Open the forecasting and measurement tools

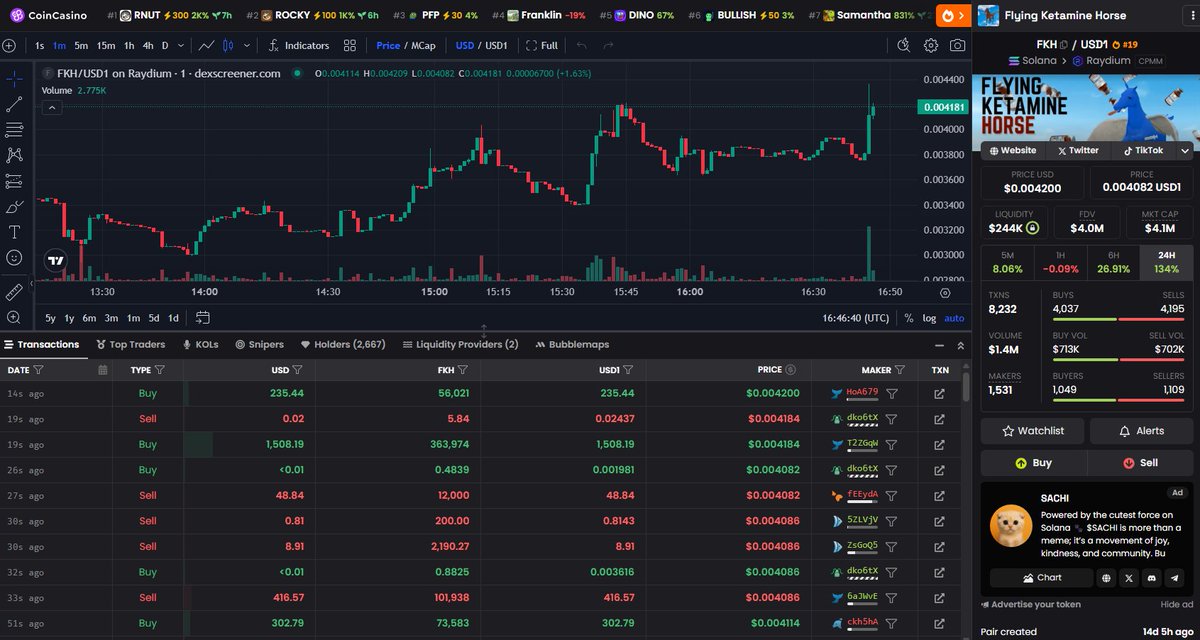click(14, 181)
